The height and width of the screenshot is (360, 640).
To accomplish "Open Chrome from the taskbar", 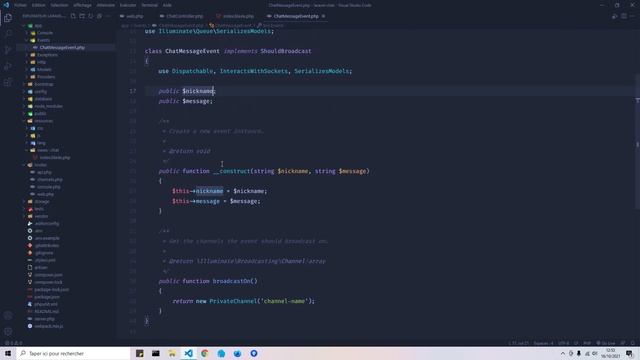I will (204, 353).
